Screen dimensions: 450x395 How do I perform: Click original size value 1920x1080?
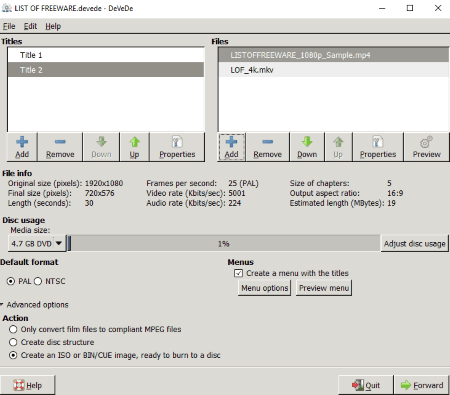point(104,183)
